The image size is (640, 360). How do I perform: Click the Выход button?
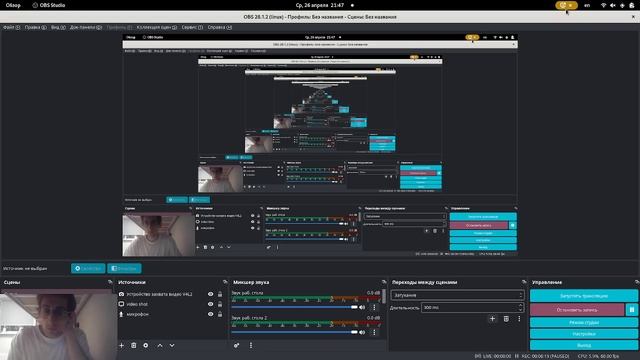[x=584, y=345]
